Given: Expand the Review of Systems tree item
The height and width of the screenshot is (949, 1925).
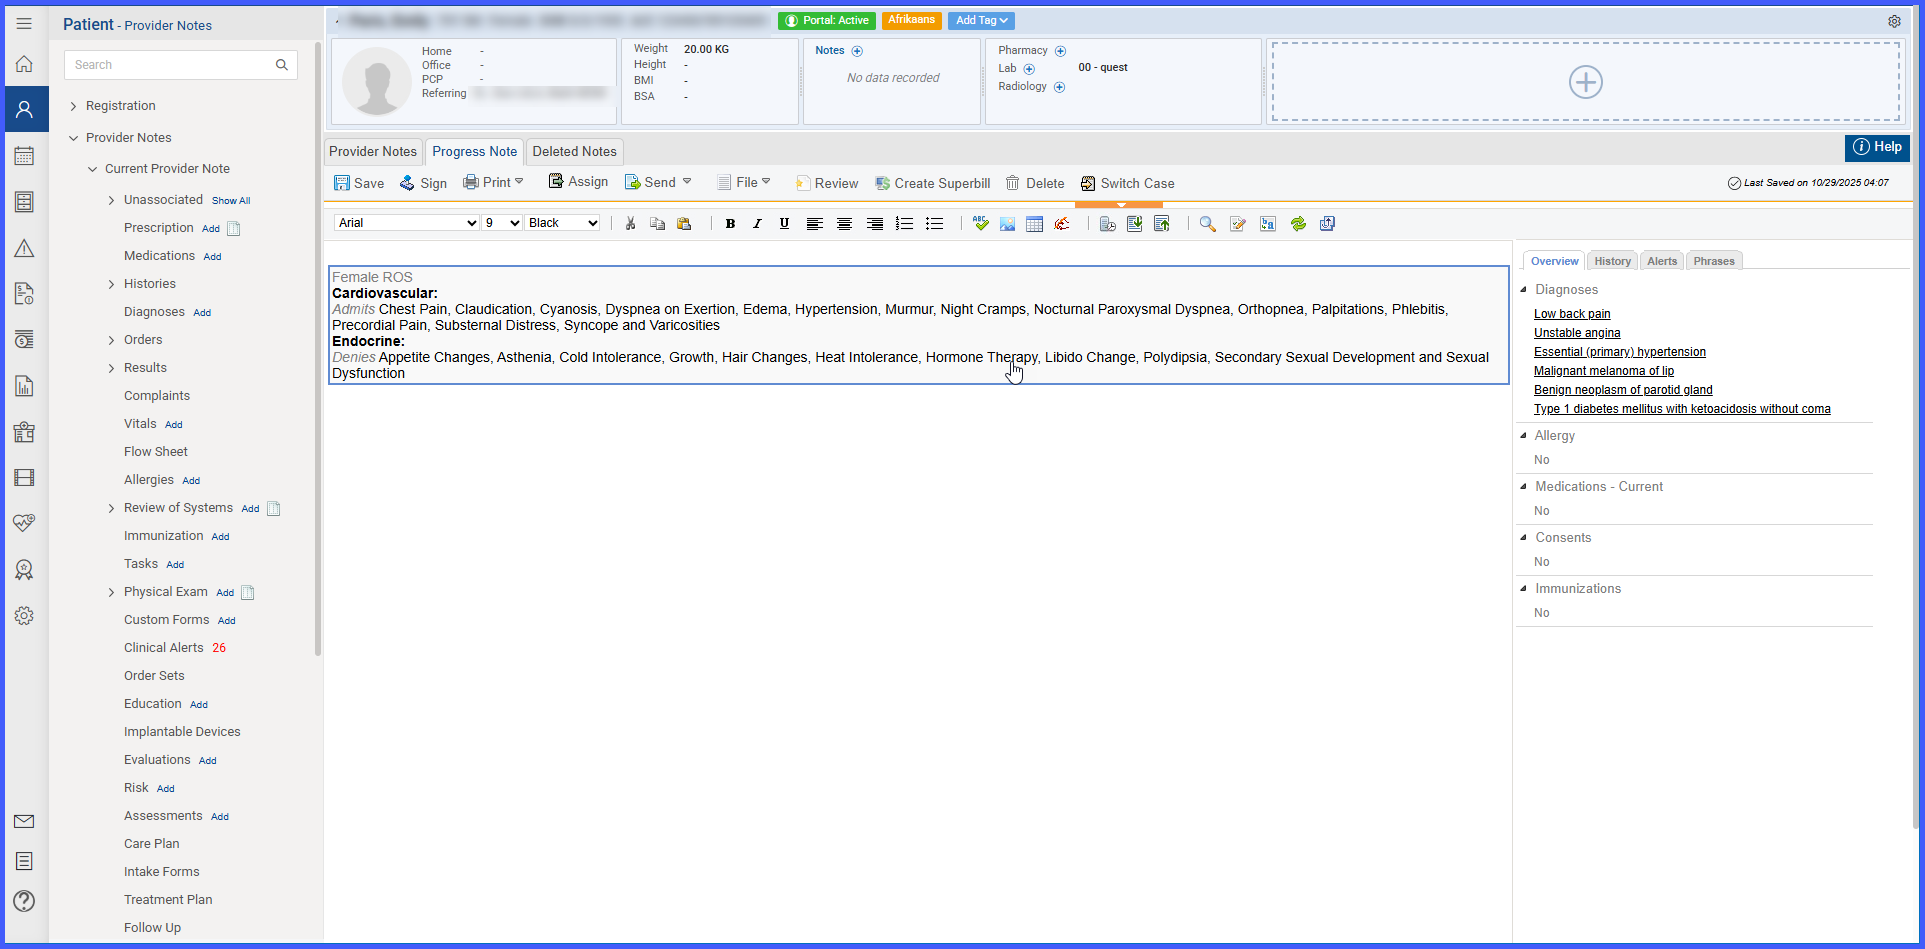Looking at the screenshot, I should 111,508.
